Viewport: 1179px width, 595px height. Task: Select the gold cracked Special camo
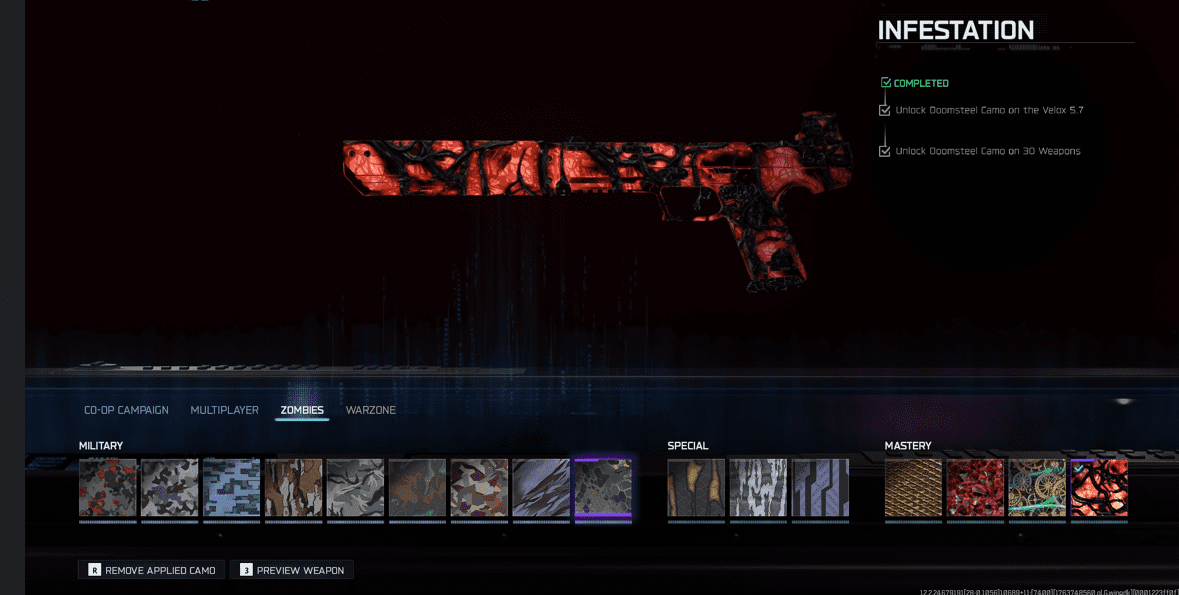696,488
